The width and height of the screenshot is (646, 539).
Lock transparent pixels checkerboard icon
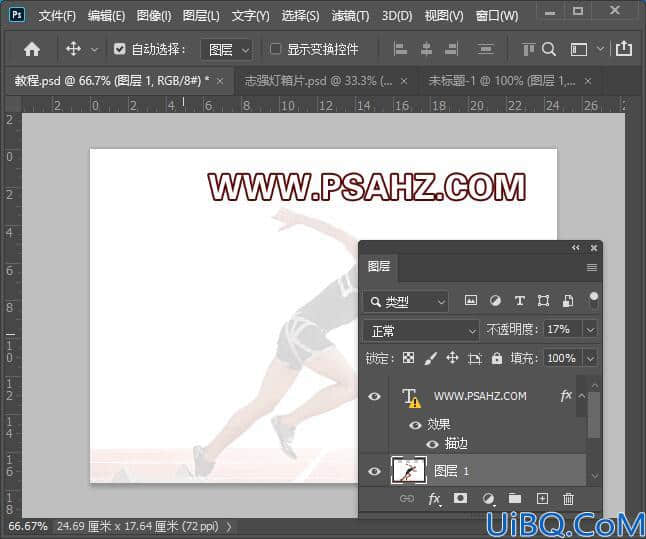(x=408, y=357)
